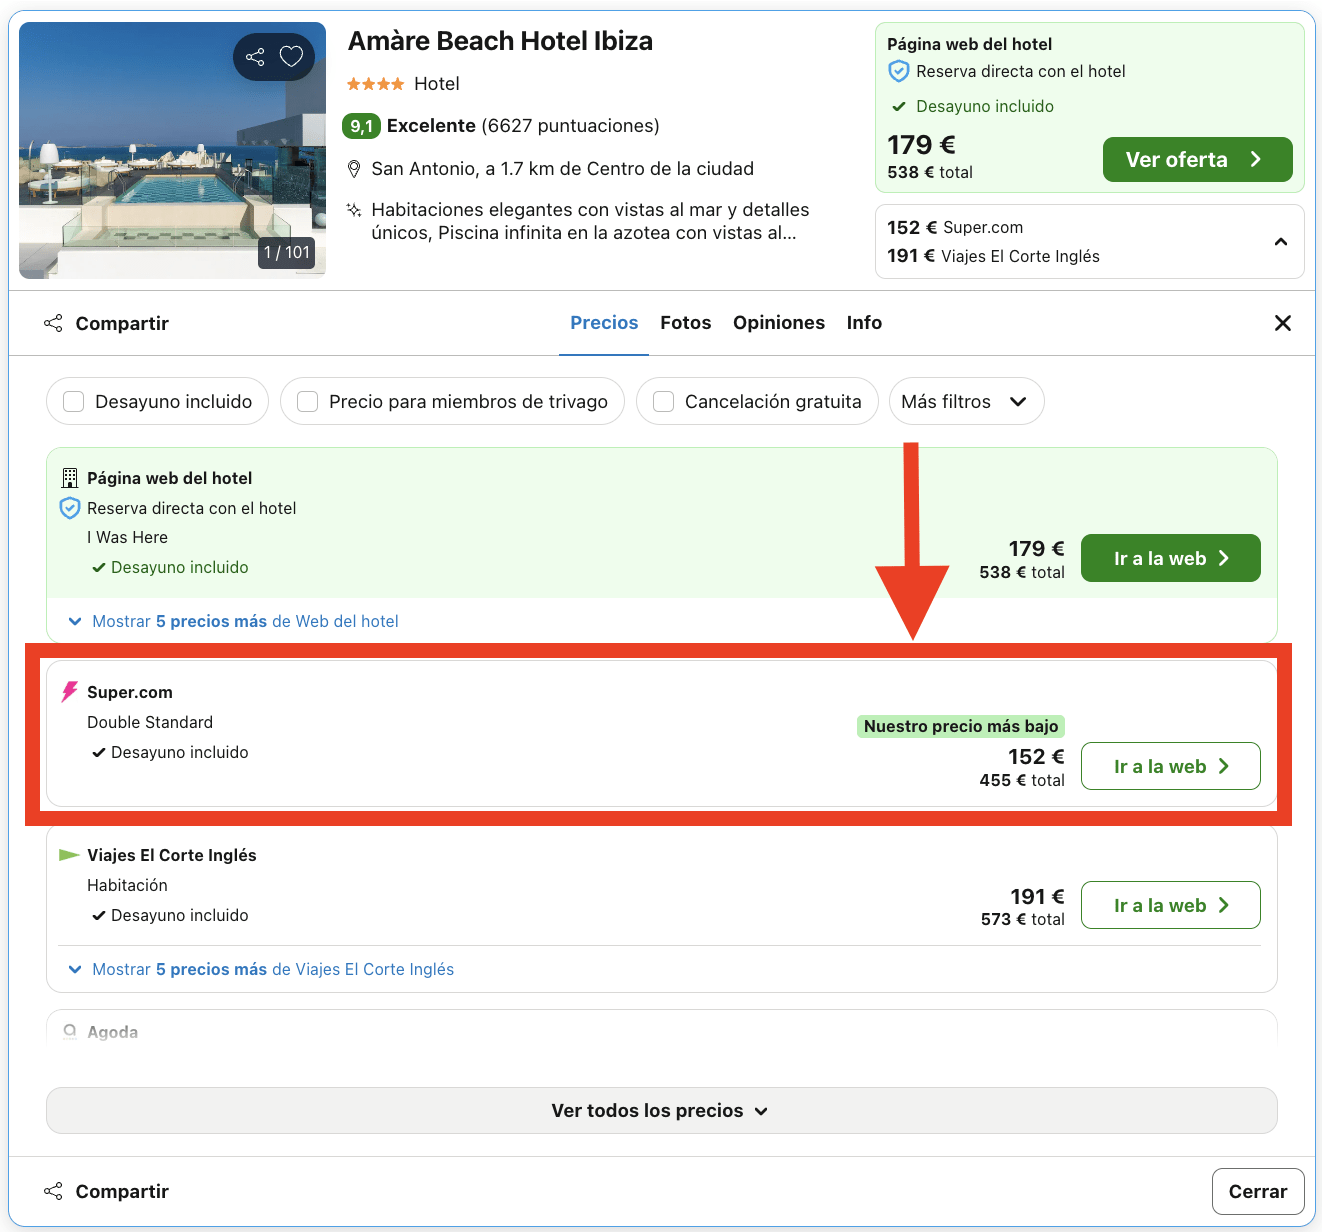The height and width of the screenshot is (1232, 1322).
Task: Click shield icon beside Reserva directa in price list
Action: tap(70, 508)
